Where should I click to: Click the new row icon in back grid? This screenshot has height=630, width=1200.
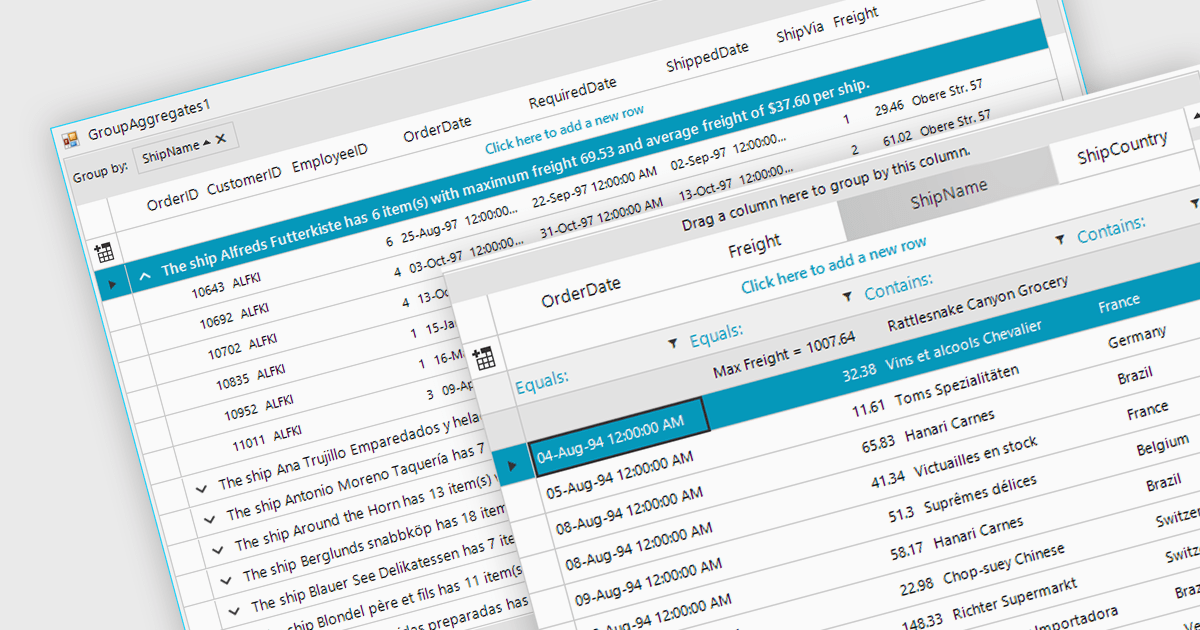click(x=104, y=253)
